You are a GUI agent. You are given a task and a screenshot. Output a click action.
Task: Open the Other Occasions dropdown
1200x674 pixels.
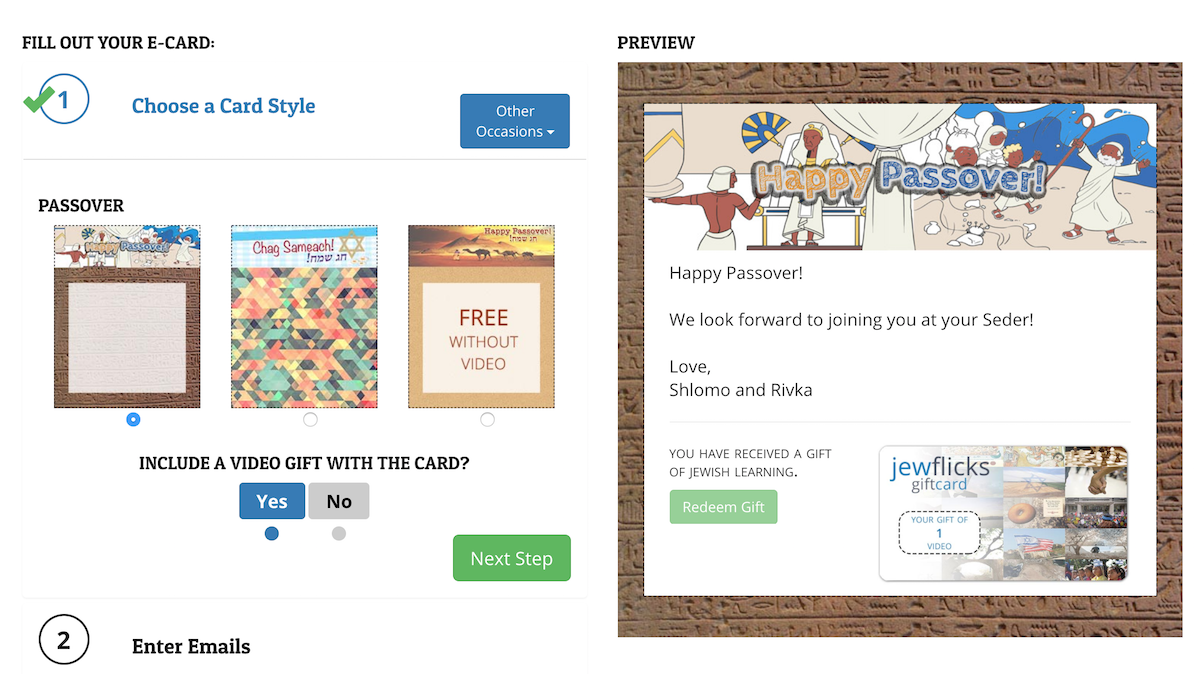(x=514, y=121)
